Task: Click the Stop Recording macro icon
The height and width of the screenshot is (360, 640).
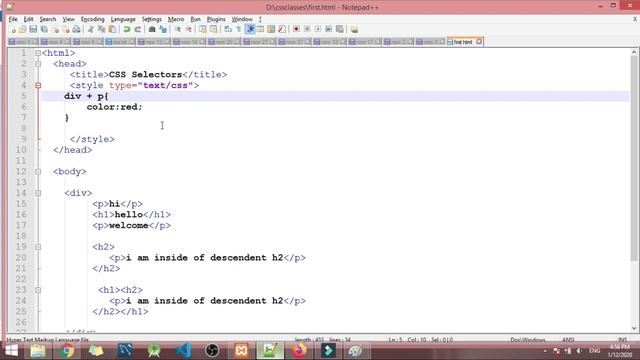Action: pyautogui.click(x=307, y=29)
